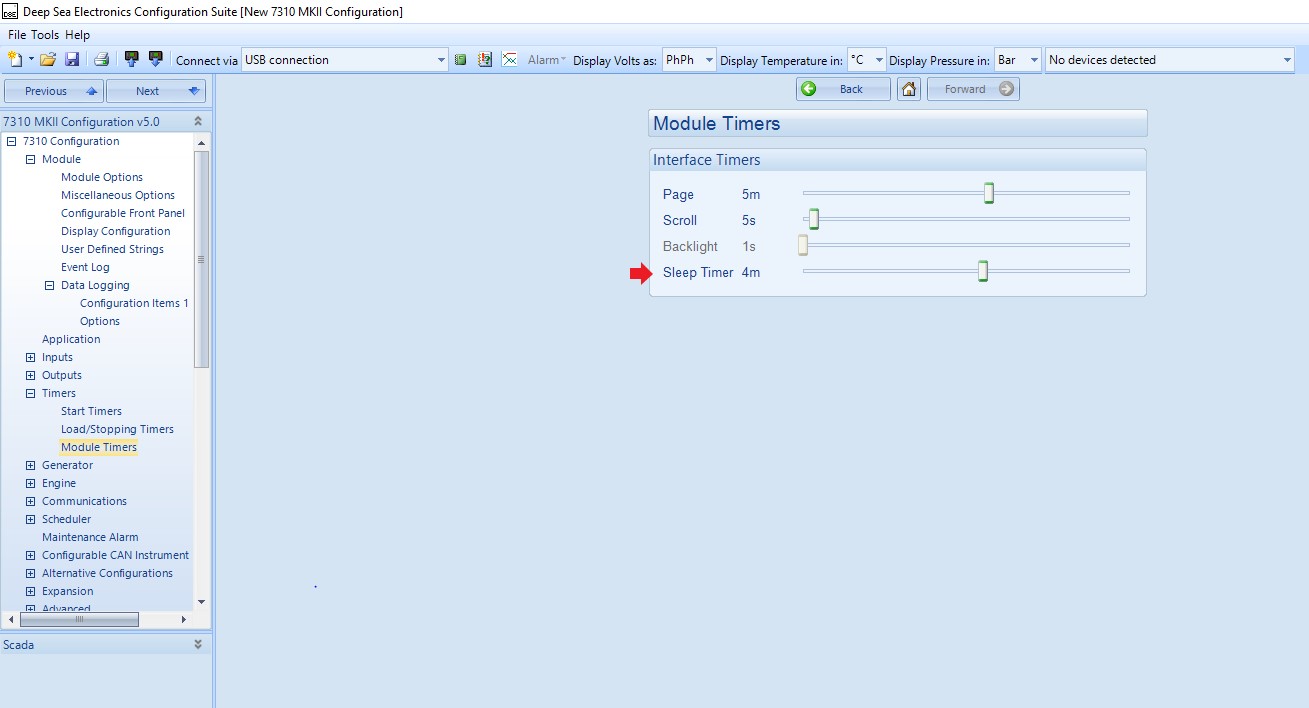
Task: Click the green module icon after Connect via
Action: coord(461,60)
